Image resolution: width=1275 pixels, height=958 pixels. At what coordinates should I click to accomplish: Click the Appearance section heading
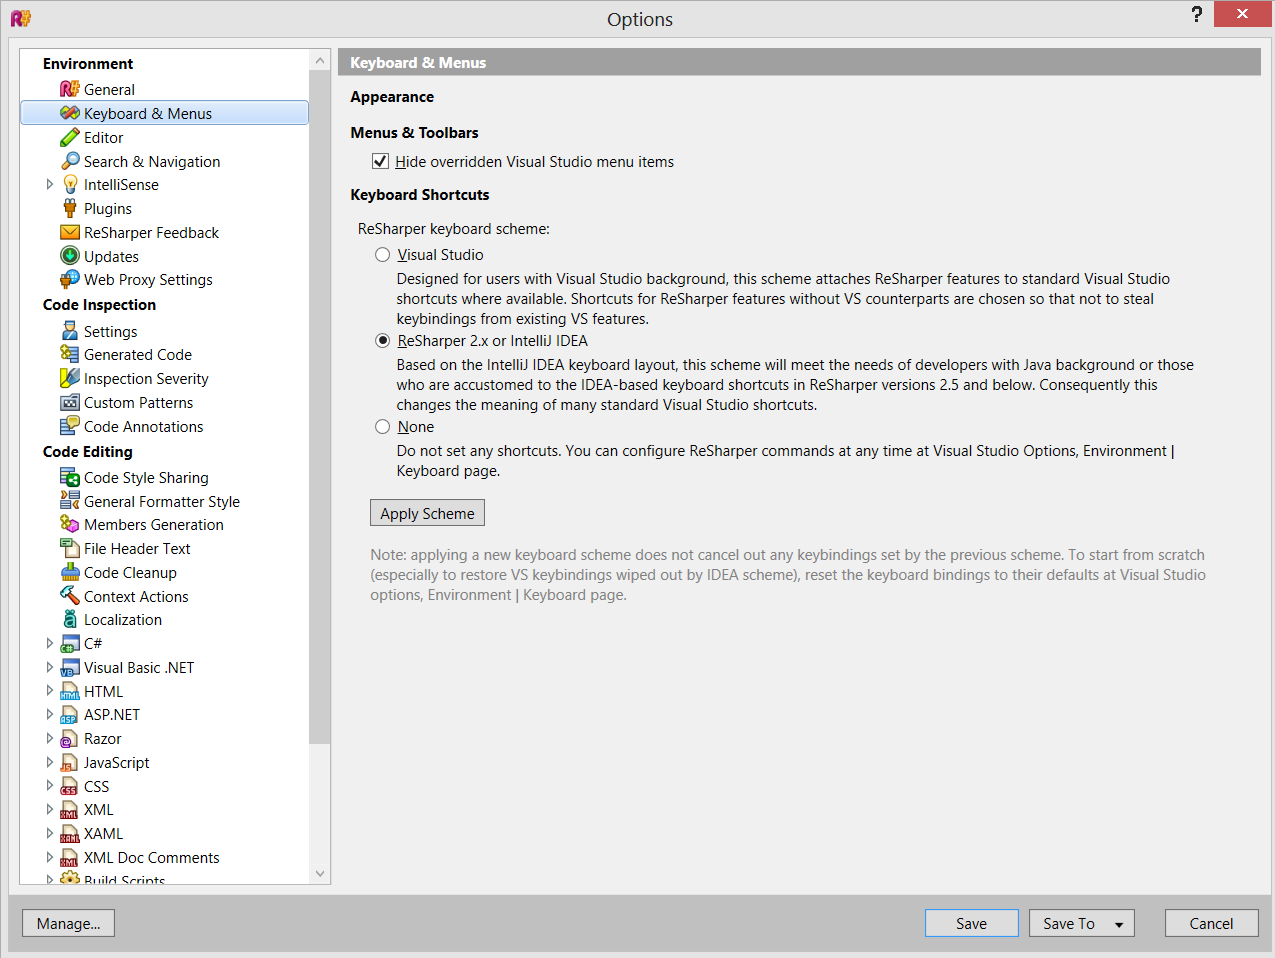392,97
